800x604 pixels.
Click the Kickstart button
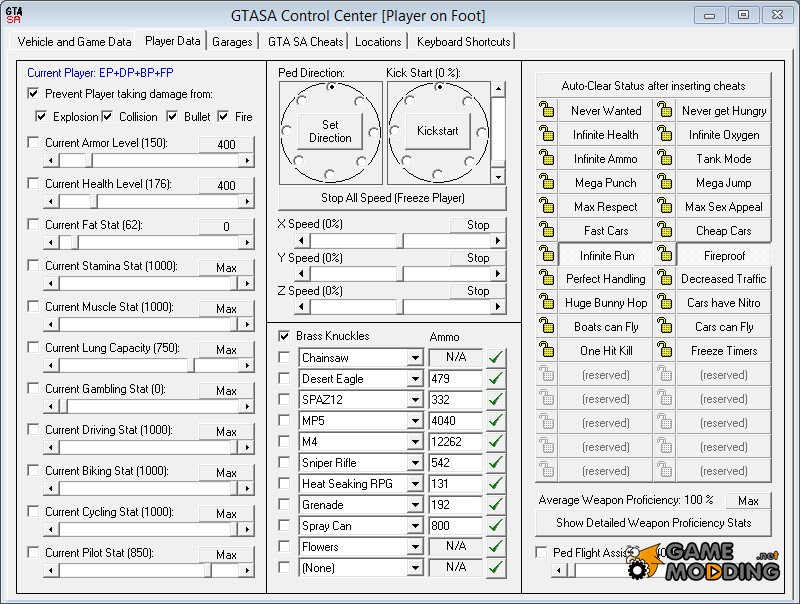click(x=438, y=131)
